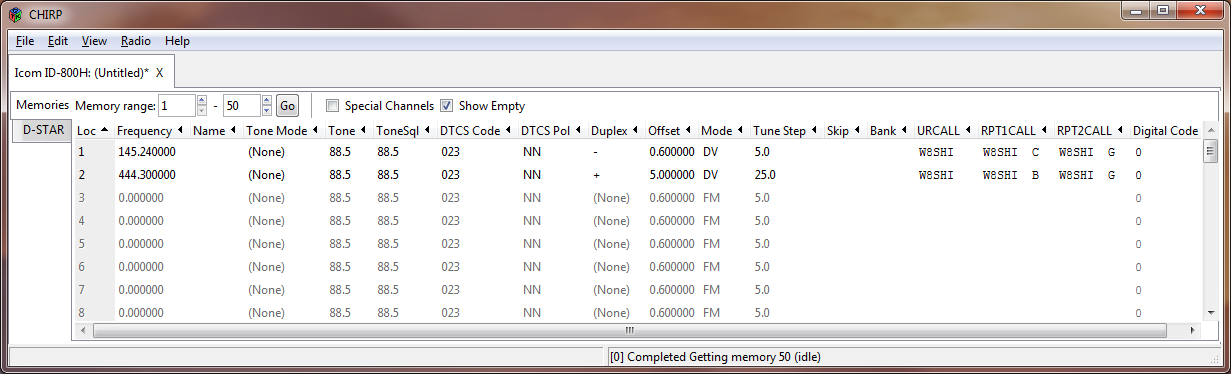Image resolution: width=1231 pixels, height=374 pixels.
Task: Click the URCALL column header
Action: tap(946, 130)
